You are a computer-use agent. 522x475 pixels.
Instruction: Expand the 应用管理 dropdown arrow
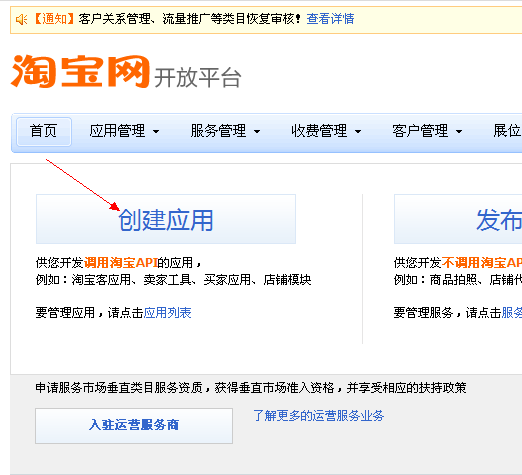156,132
